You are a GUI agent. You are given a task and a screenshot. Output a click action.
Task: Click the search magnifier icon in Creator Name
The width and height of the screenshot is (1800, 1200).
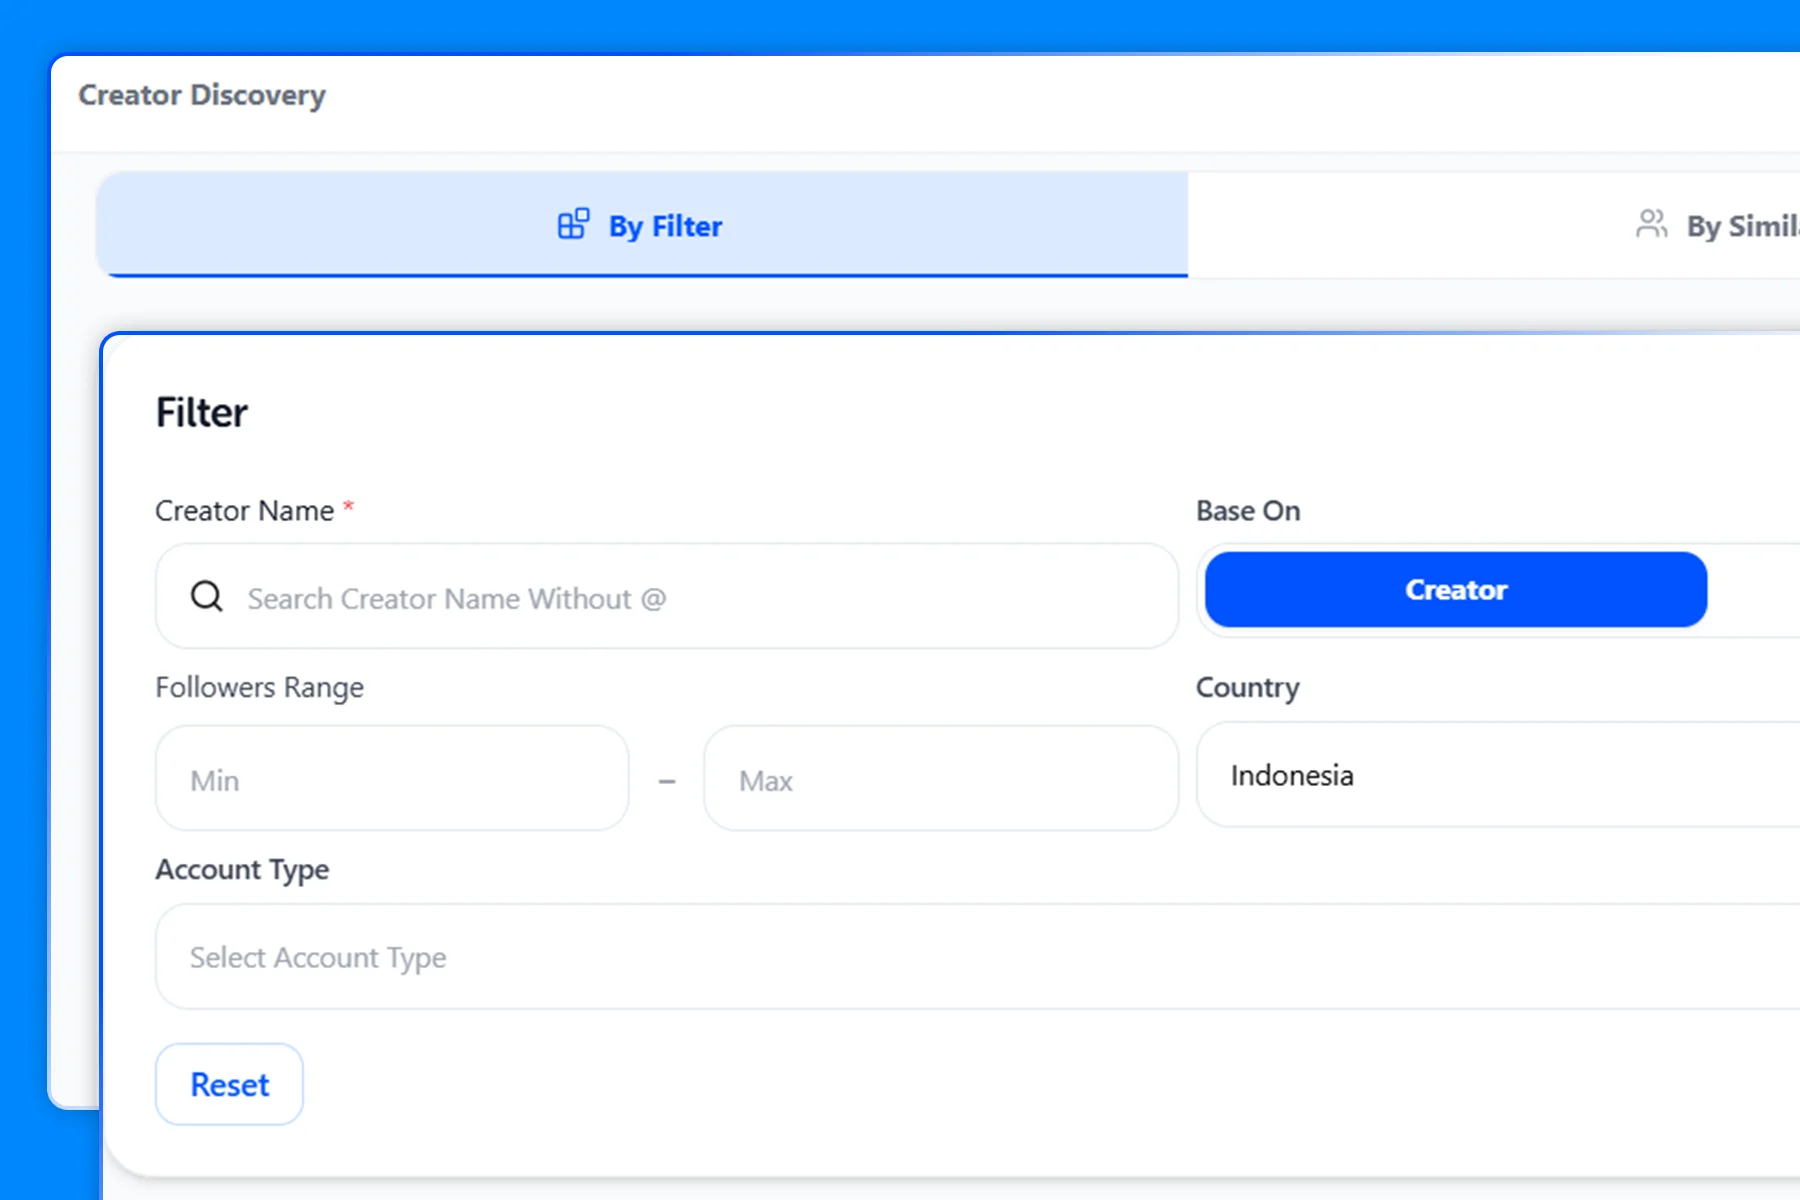pos(207,597)
